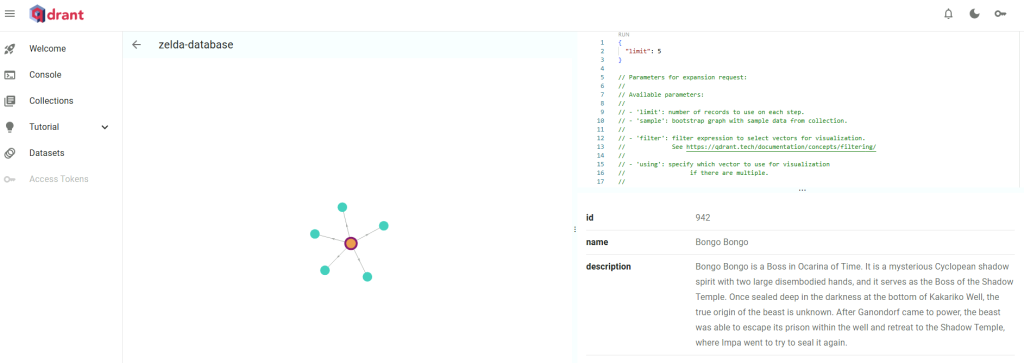Go back with the arrow beside zelda-database
1024x363 pixels.
coord(136,44)
